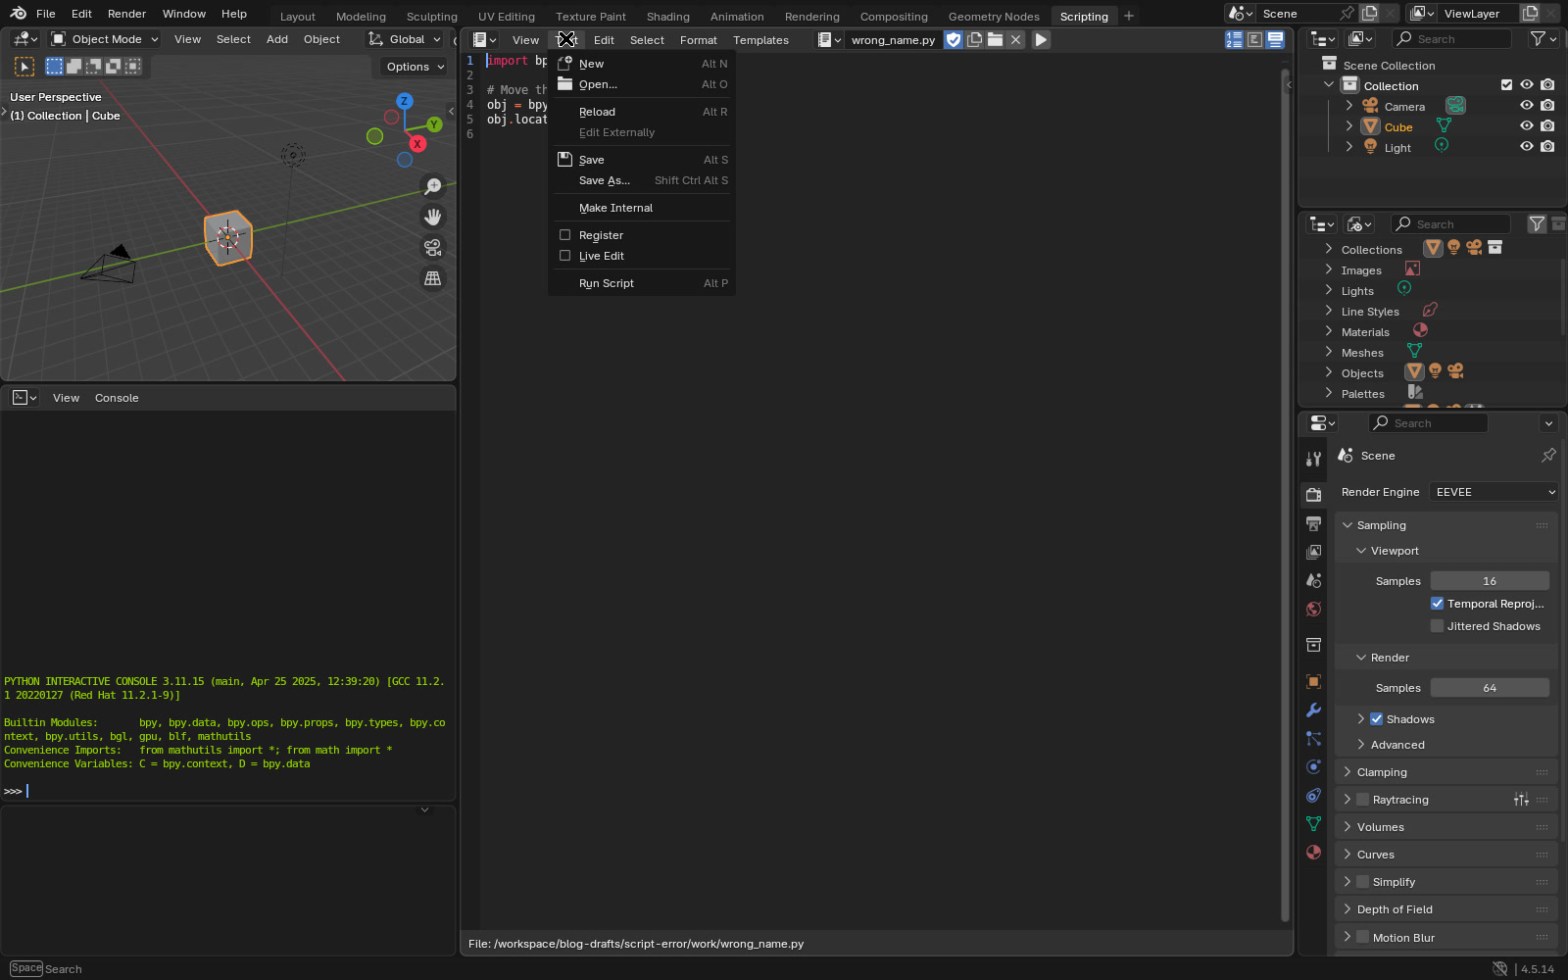The image size is (1568, 980).
Task: Click the pin icon in the Scene properties
Action: pos(1548,456)
